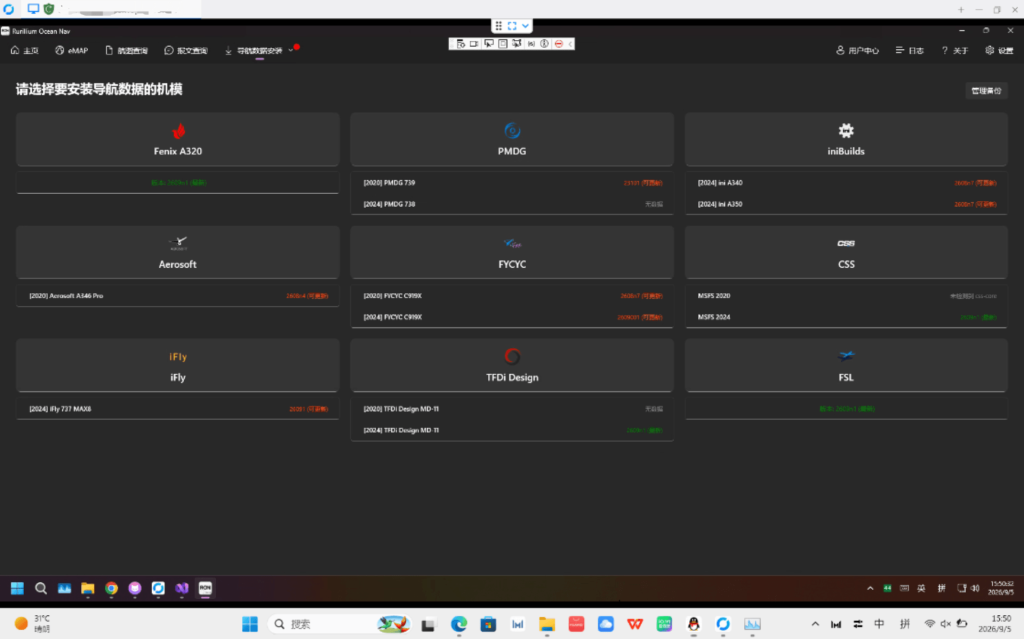Screen dimensions: 1024x639
Task: Select the [2020] PMDG 739 row
Action: click(512, 183)
